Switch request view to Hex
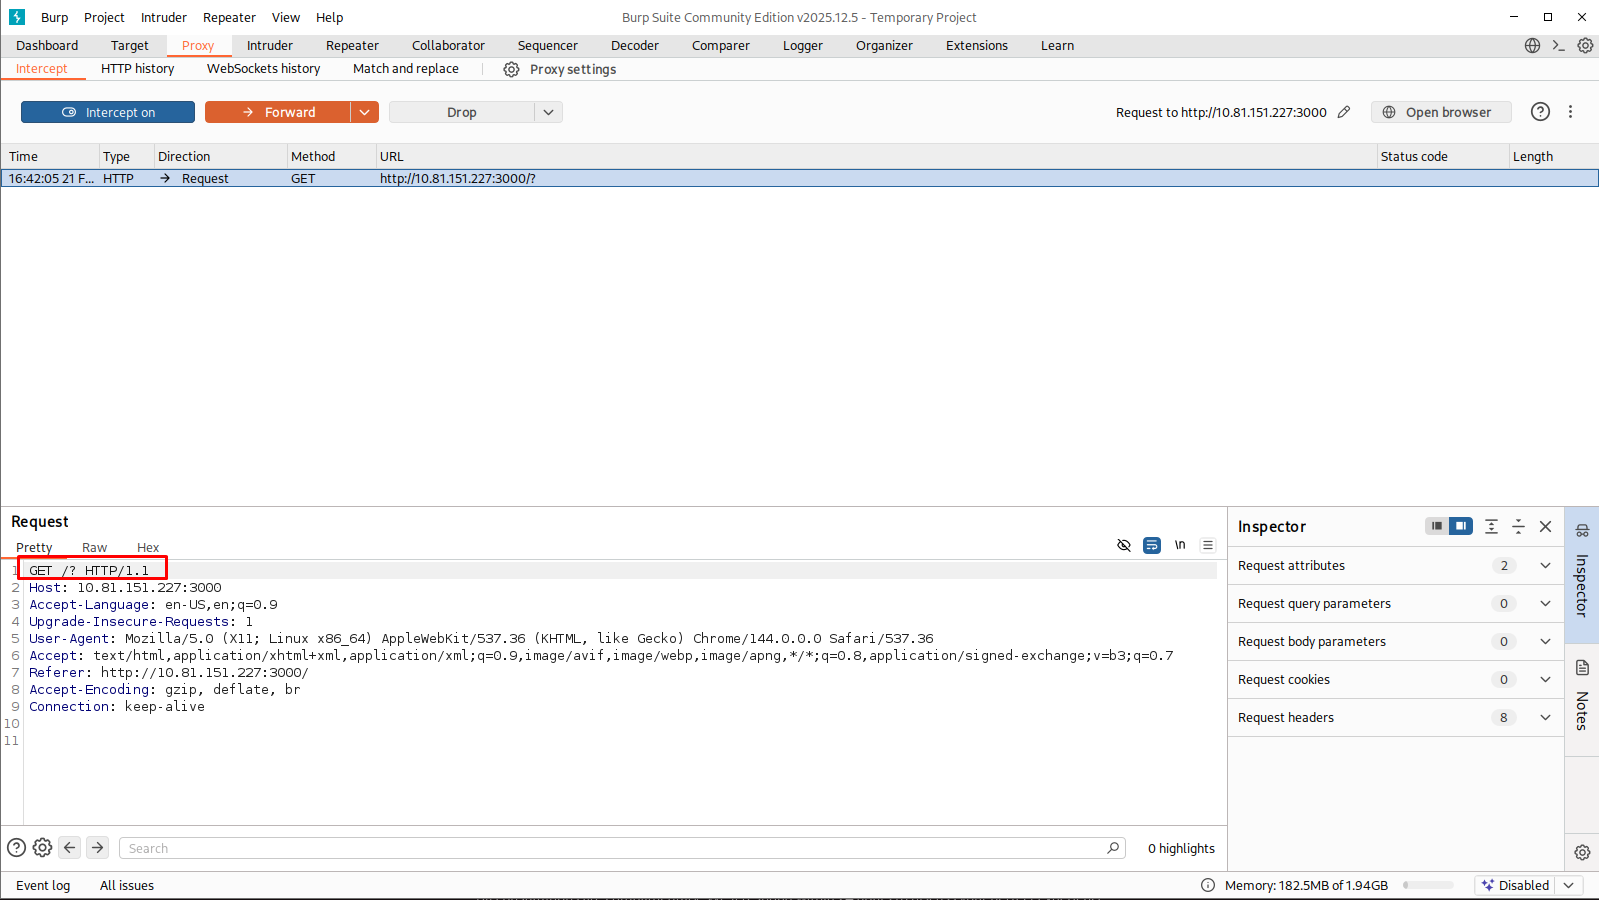This screenshot has width=1599, height=900. [x=148, y=547]
